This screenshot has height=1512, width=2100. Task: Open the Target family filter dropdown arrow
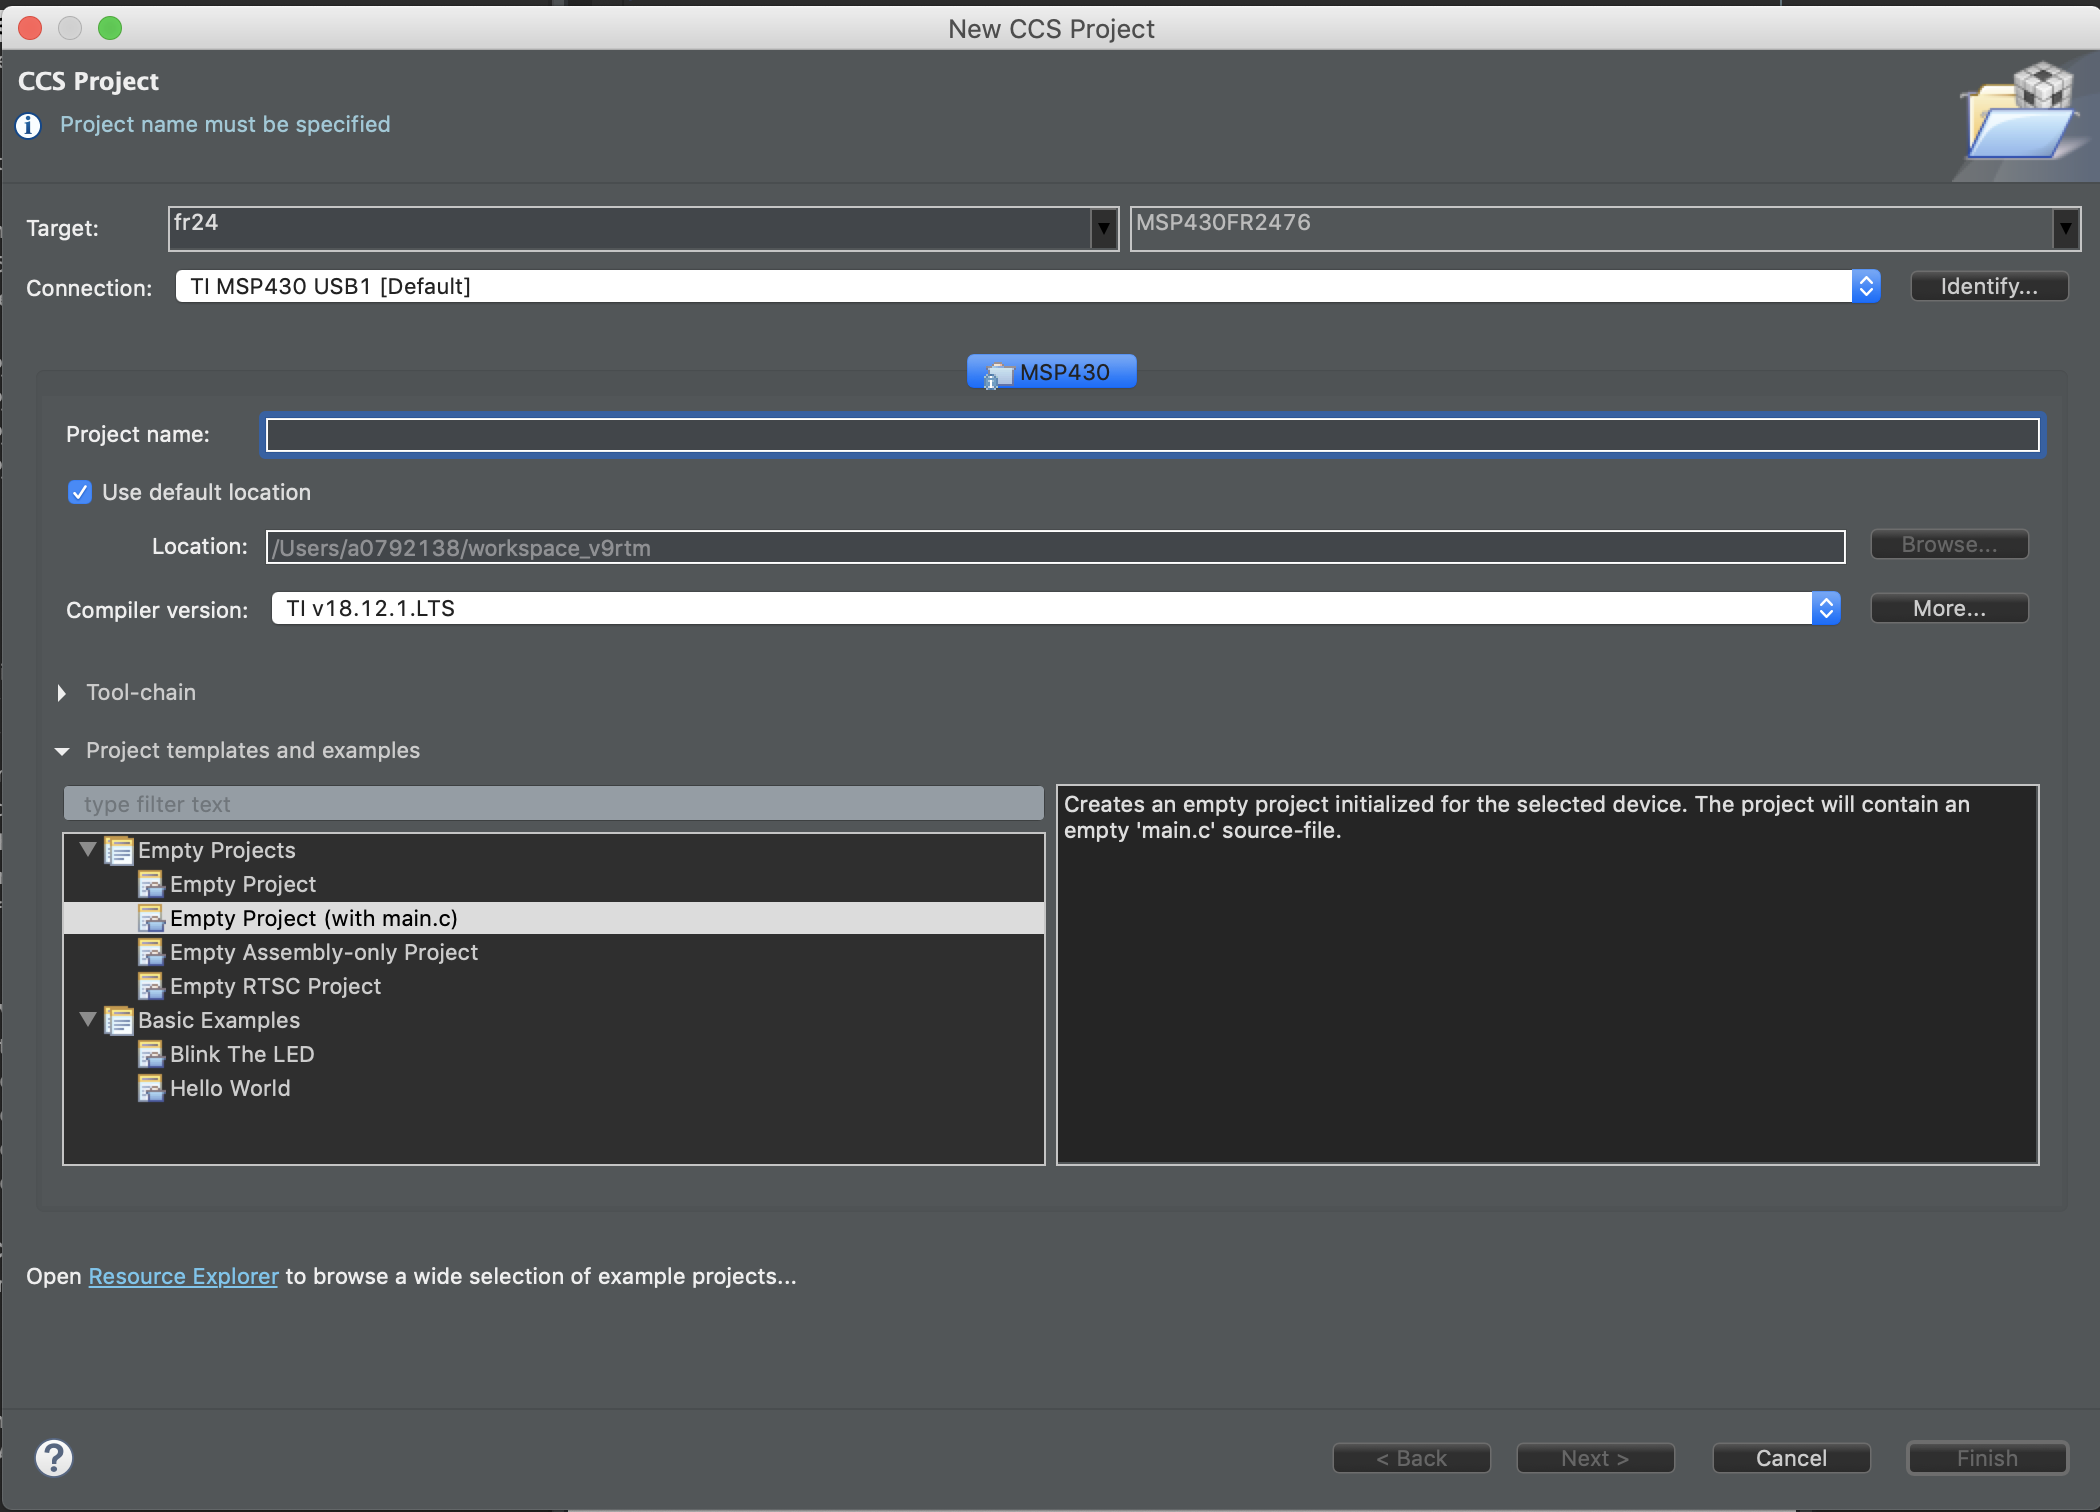click(x=1104, y=229)
